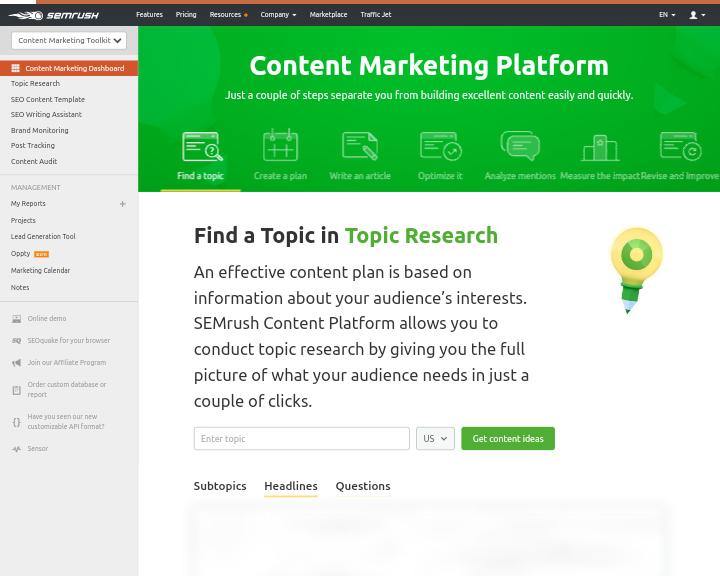
Task: Open the EN language dropdown
Action: coord(667,15)
